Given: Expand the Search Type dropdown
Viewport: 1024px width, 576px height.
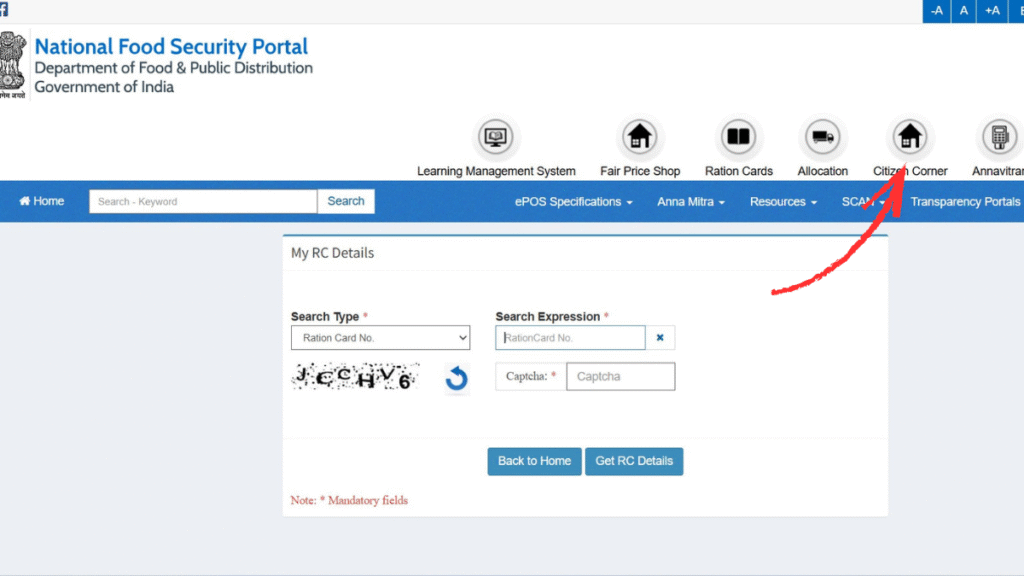Looking at the screenshot, I should click(380, 338).
